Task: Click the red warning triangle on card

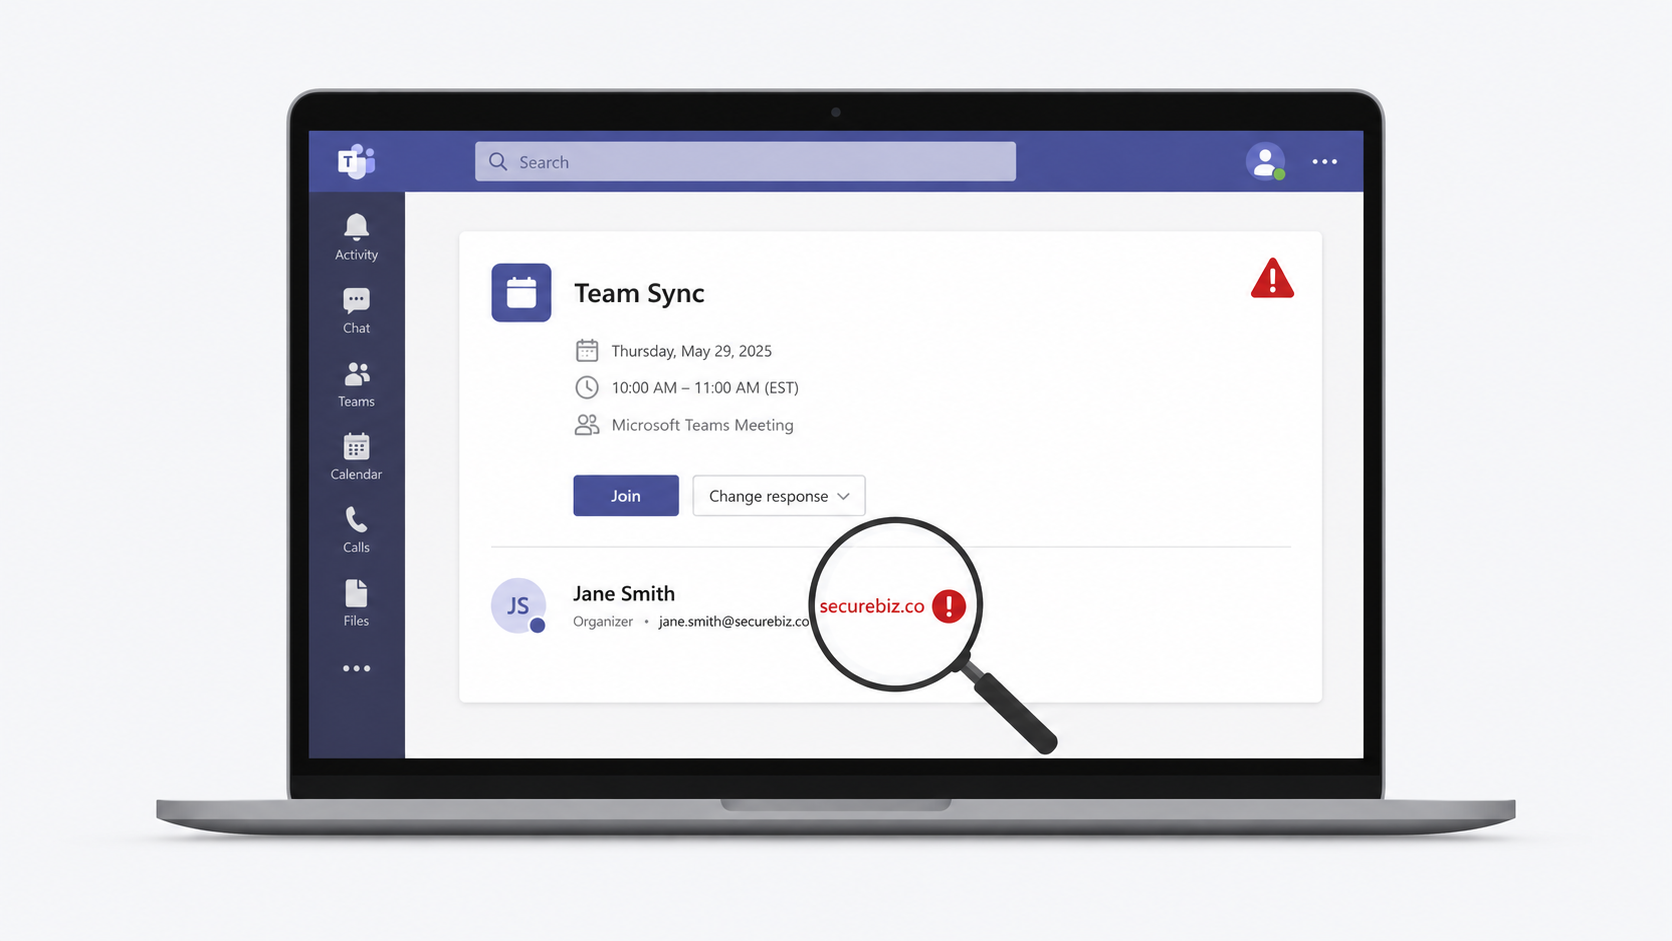Action: point(1272,278)
